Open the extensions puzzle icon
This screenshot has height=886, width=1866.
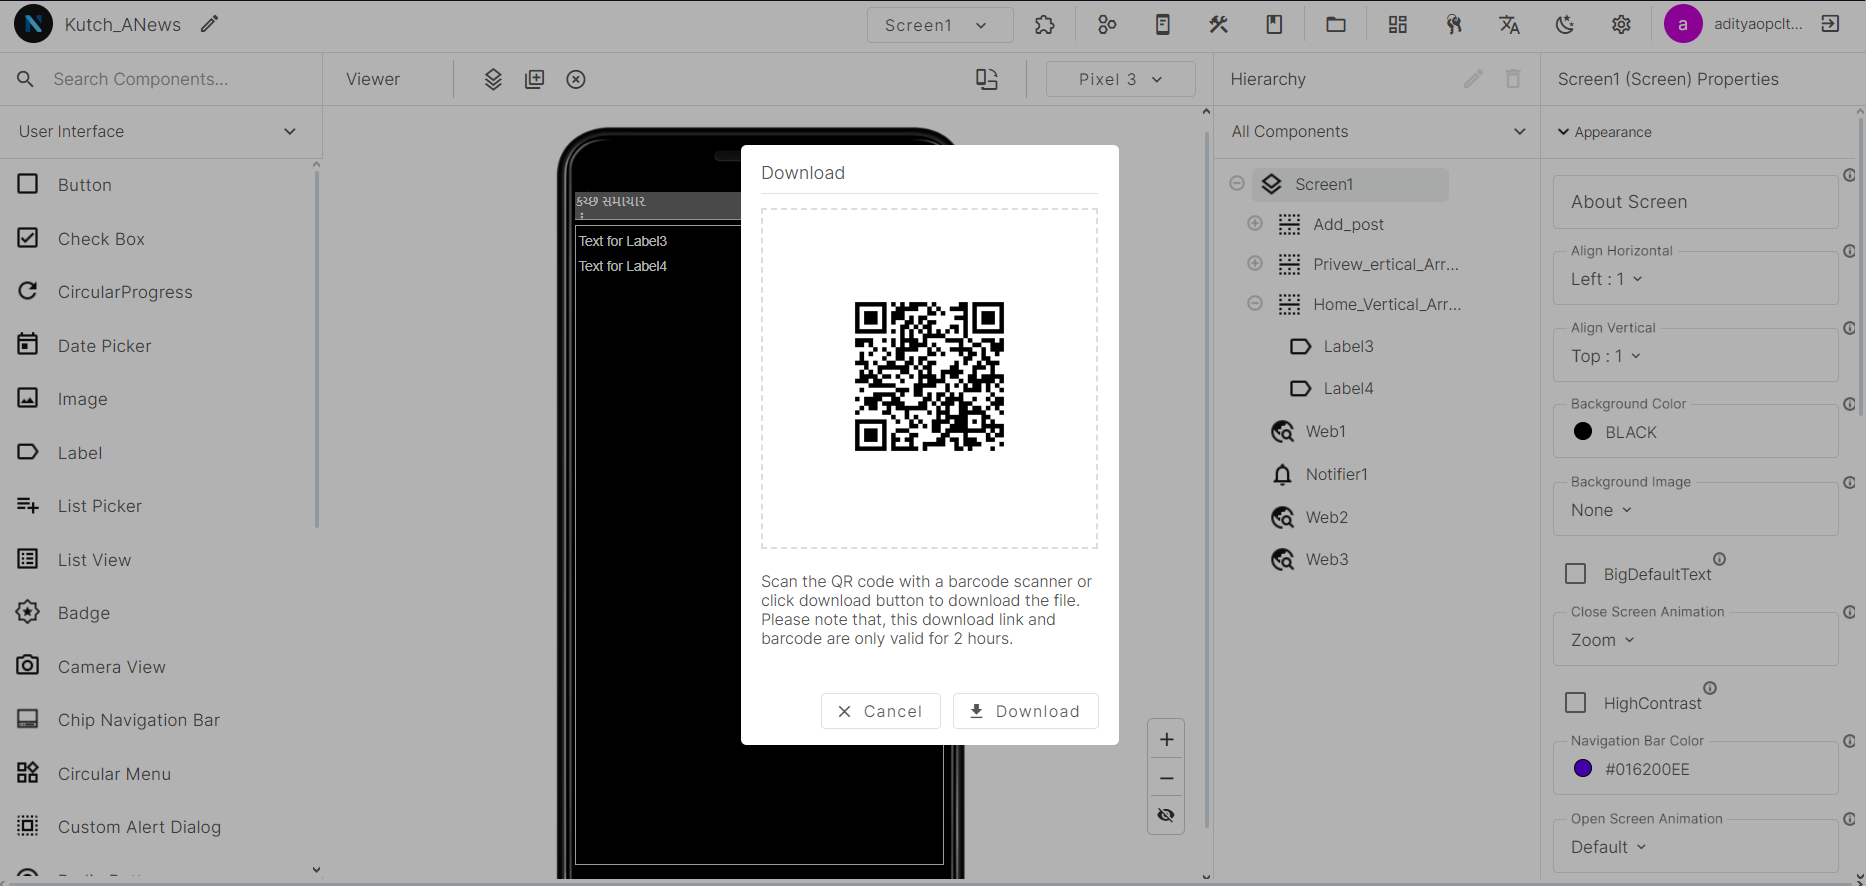[x=1045, y=25]
